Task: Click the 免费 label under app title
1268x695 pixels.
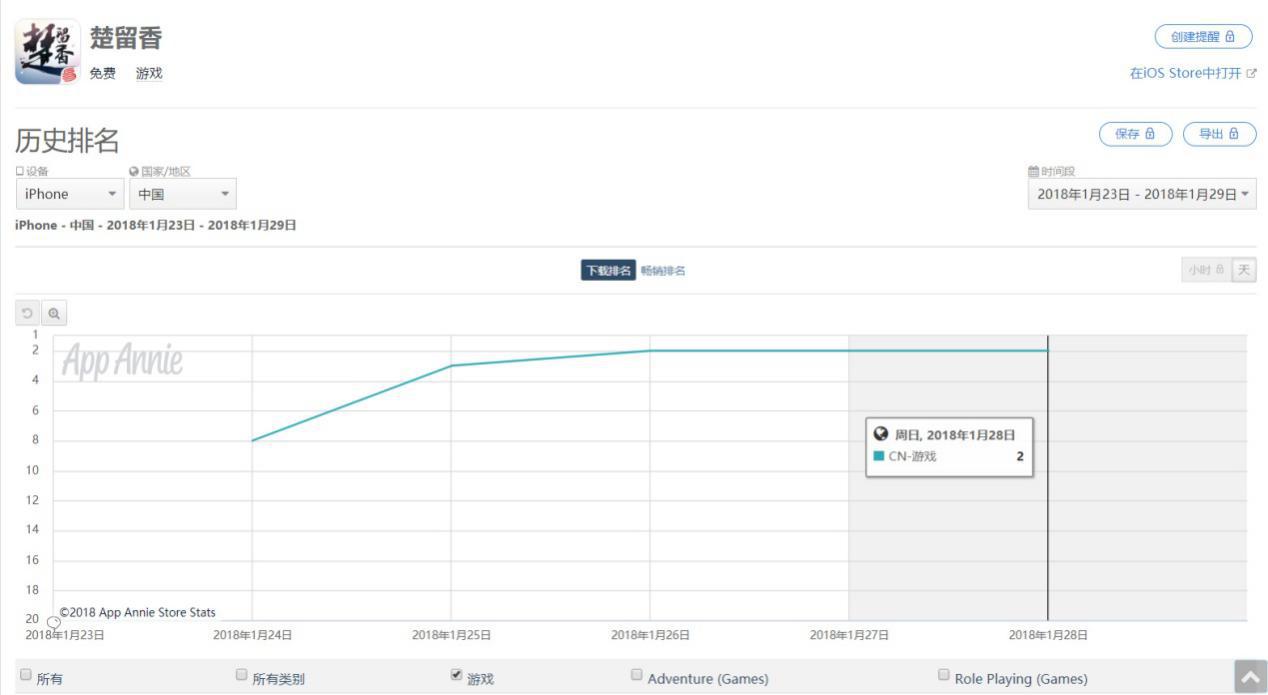Action: pyautogui.click(x=103, y=73)
